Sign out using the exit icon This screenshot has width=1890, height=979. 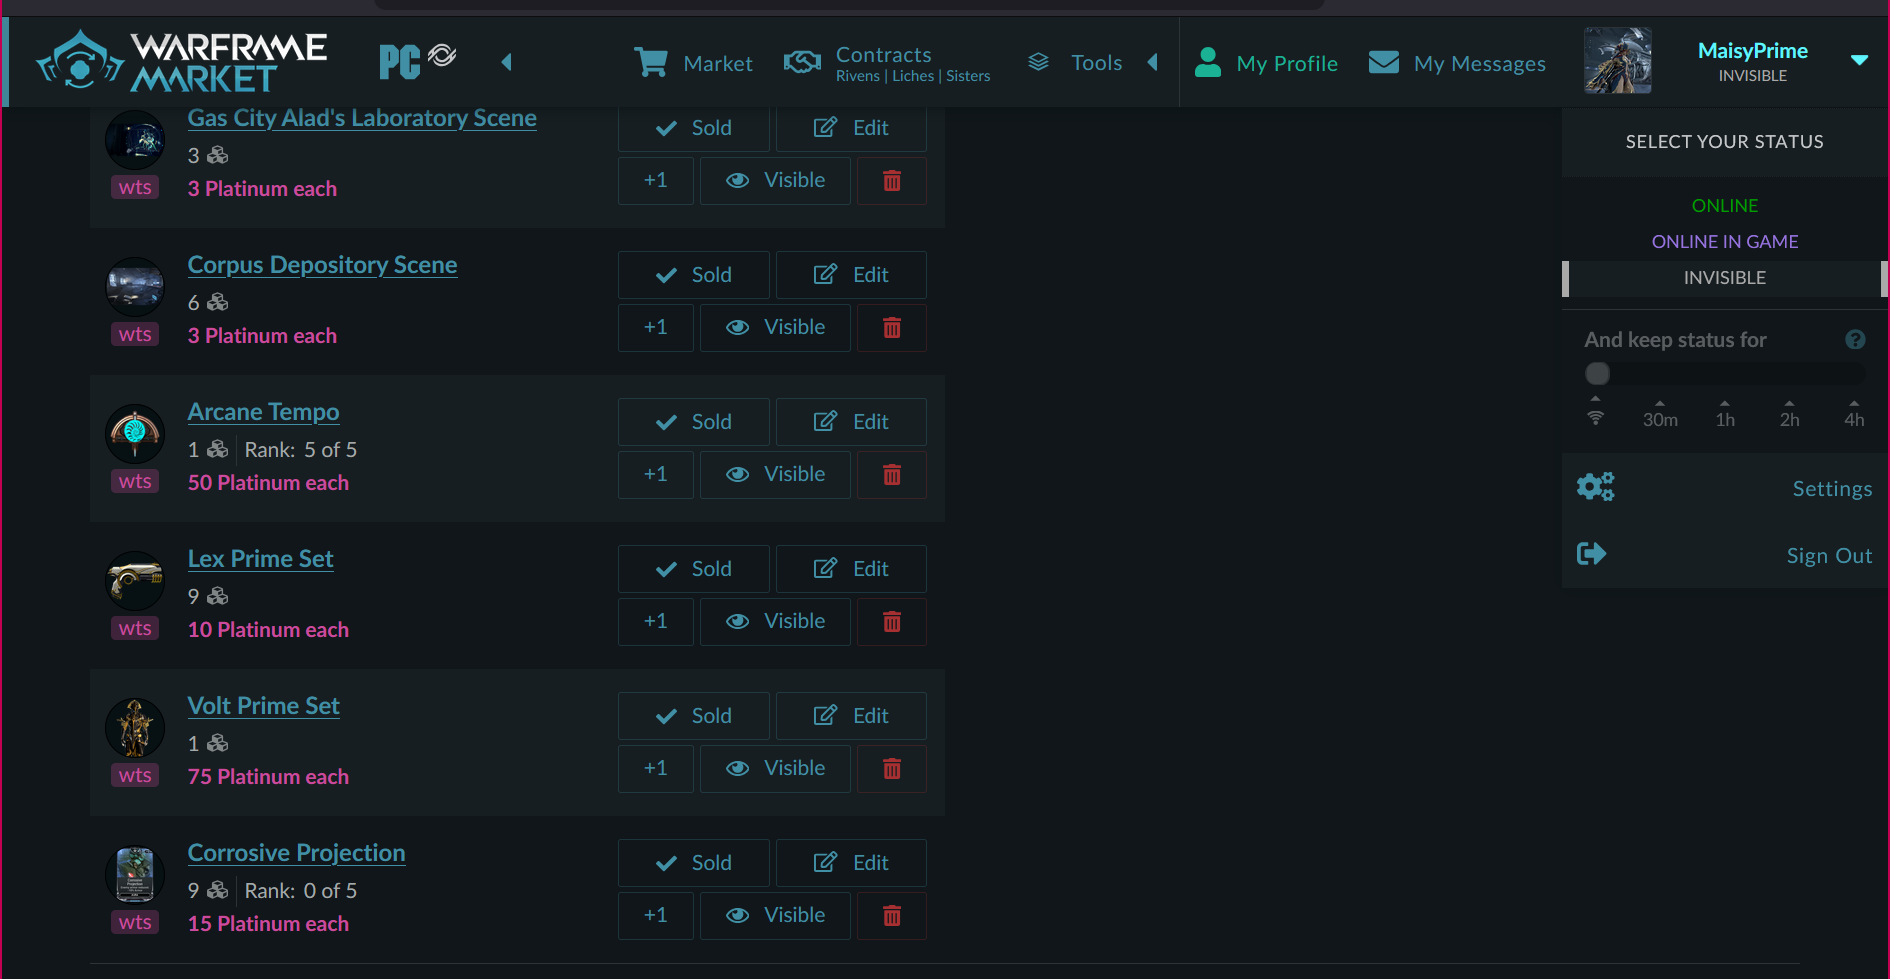click(1592, 553)
